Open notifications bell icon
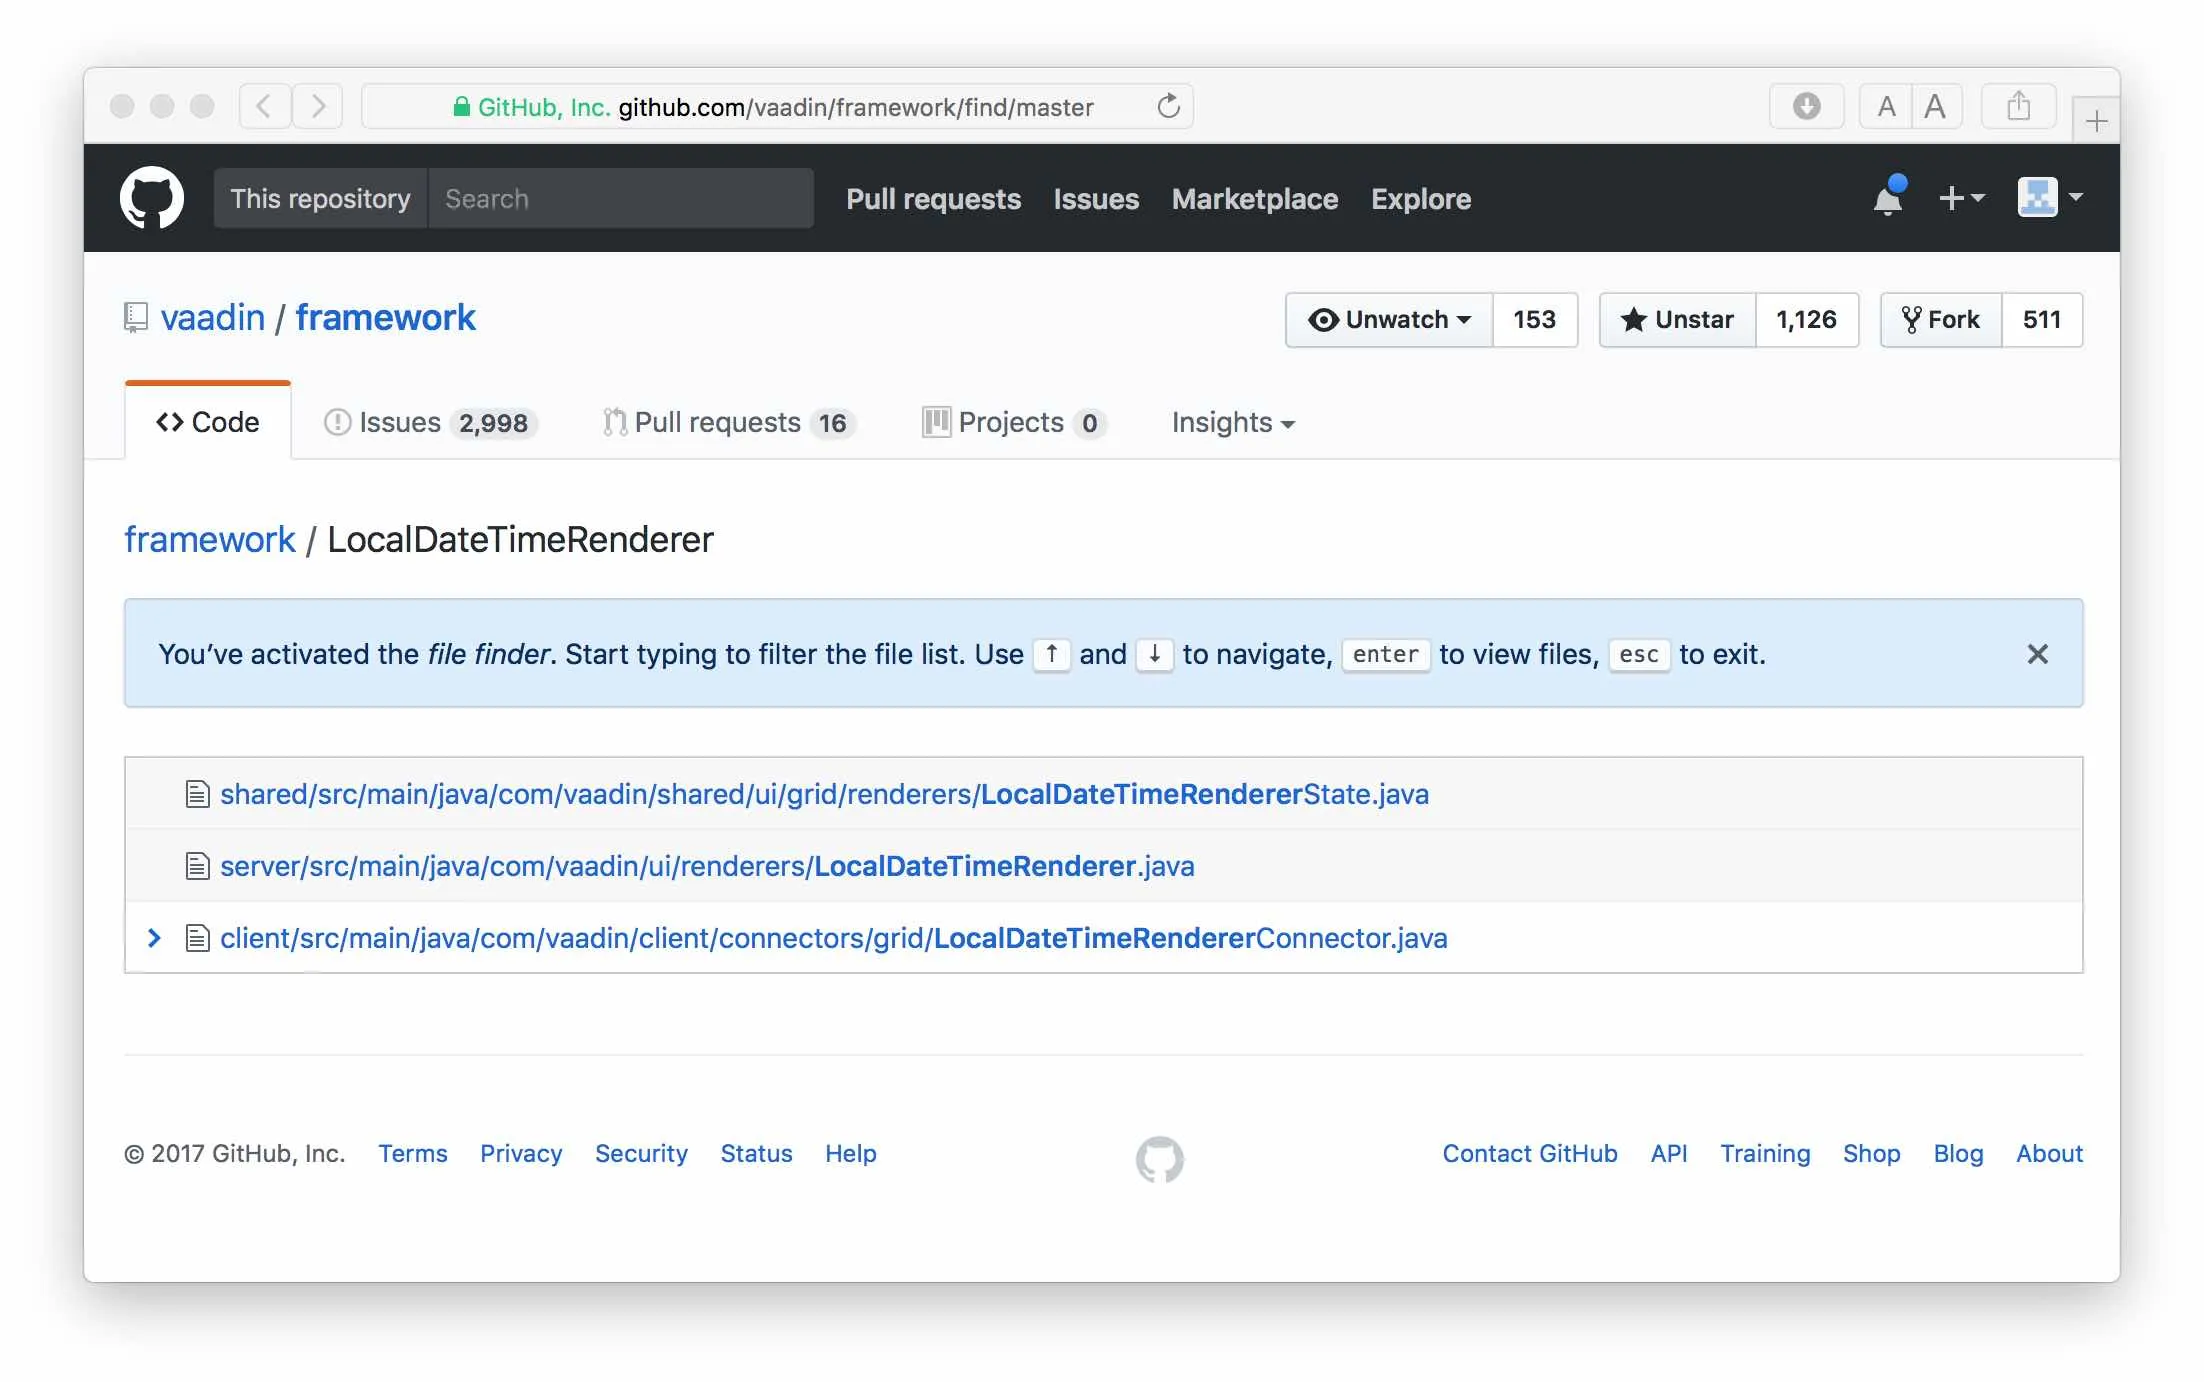The width and height of the screenshot is (2204, 1382). (1887, 198)
